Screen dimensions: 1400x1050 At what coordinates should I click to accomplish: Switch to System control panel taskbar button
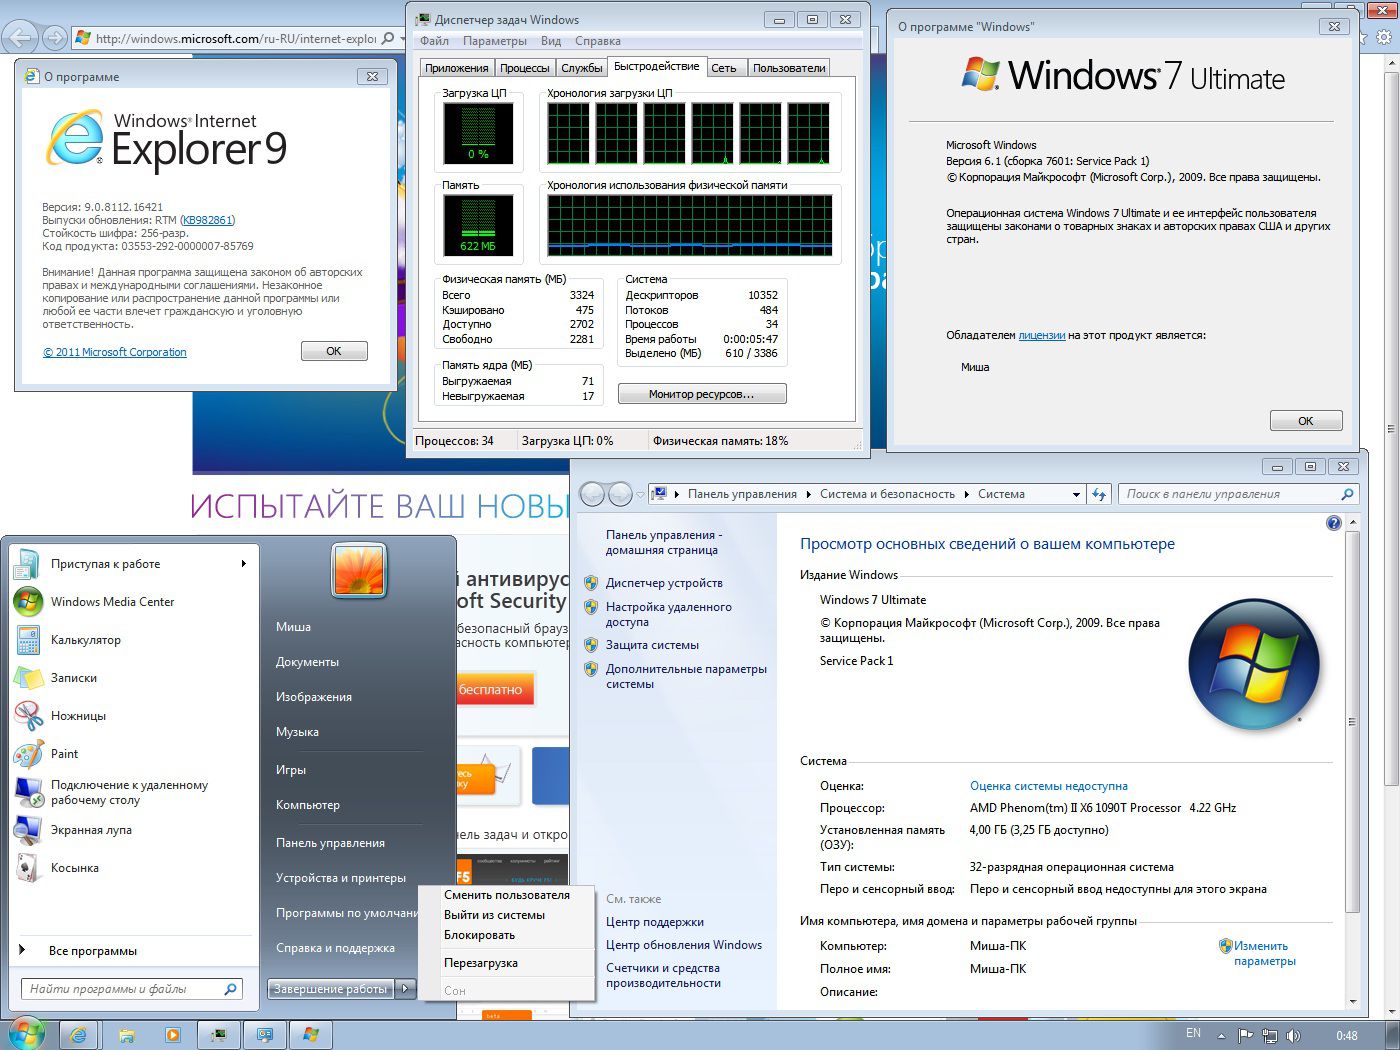pos(265,1035)
